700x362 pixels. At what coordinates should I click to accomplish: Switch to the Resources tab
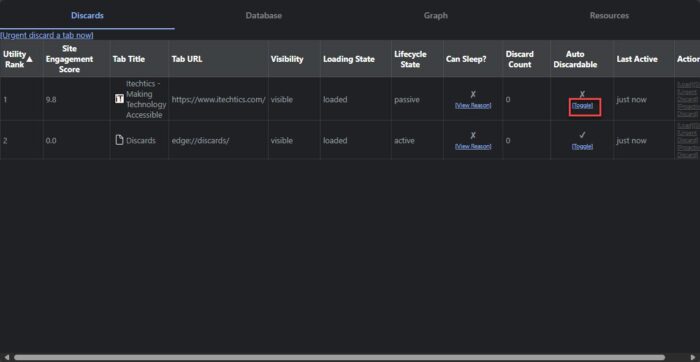(609, 16)
